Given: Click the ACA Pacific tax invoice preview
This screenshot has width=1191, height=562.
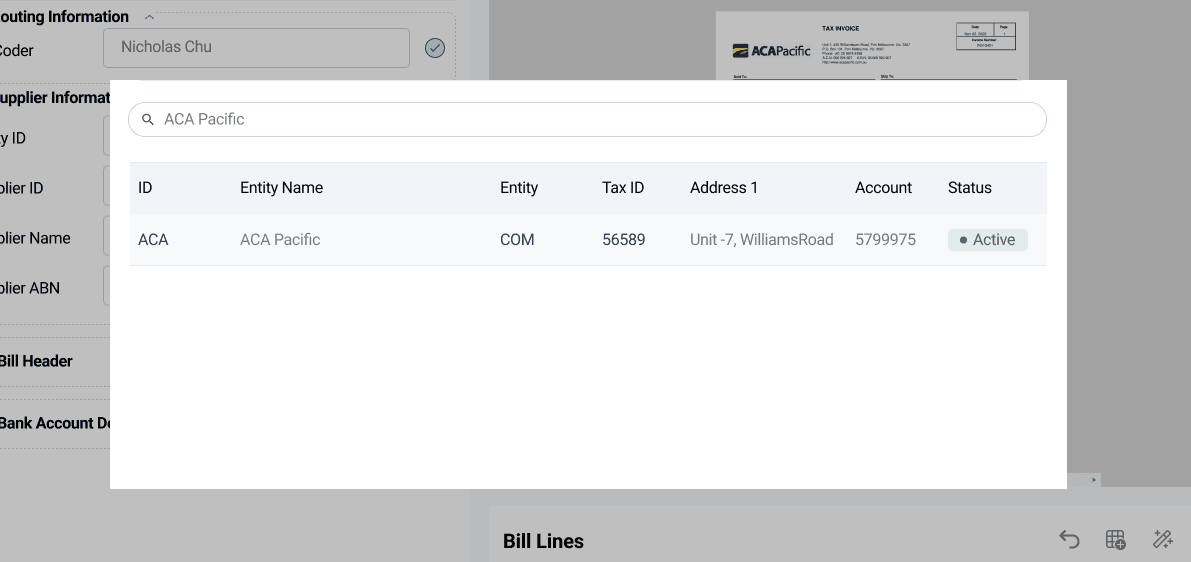Looking at the screenshot, I should (x=872, y=46).
